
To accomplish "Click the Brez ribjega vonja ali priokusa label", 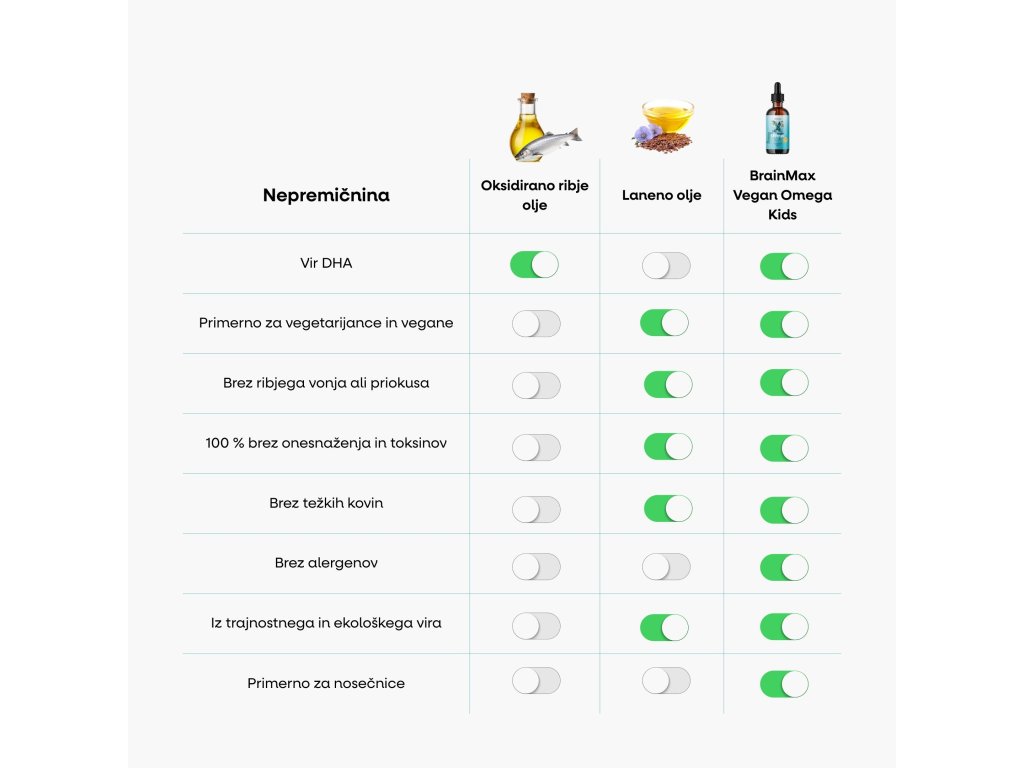I will (326, 383).
